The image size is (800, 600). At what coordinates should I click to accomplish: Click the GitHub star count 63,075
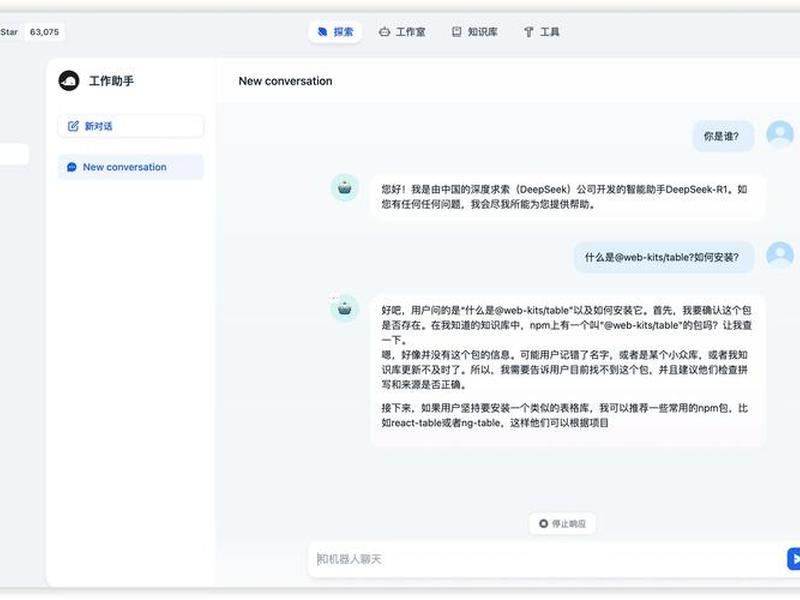[44, 32]
